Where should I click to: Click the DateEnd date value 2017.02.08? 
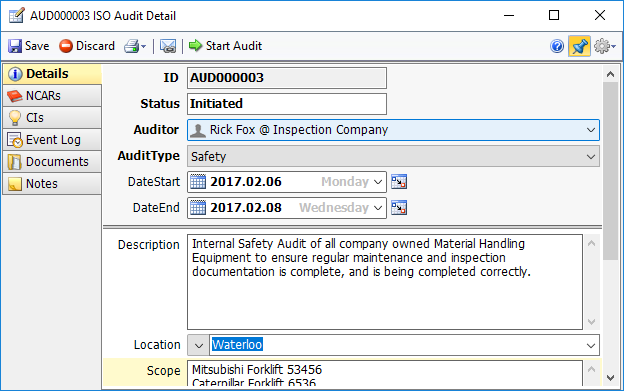(x=246, y=208)
